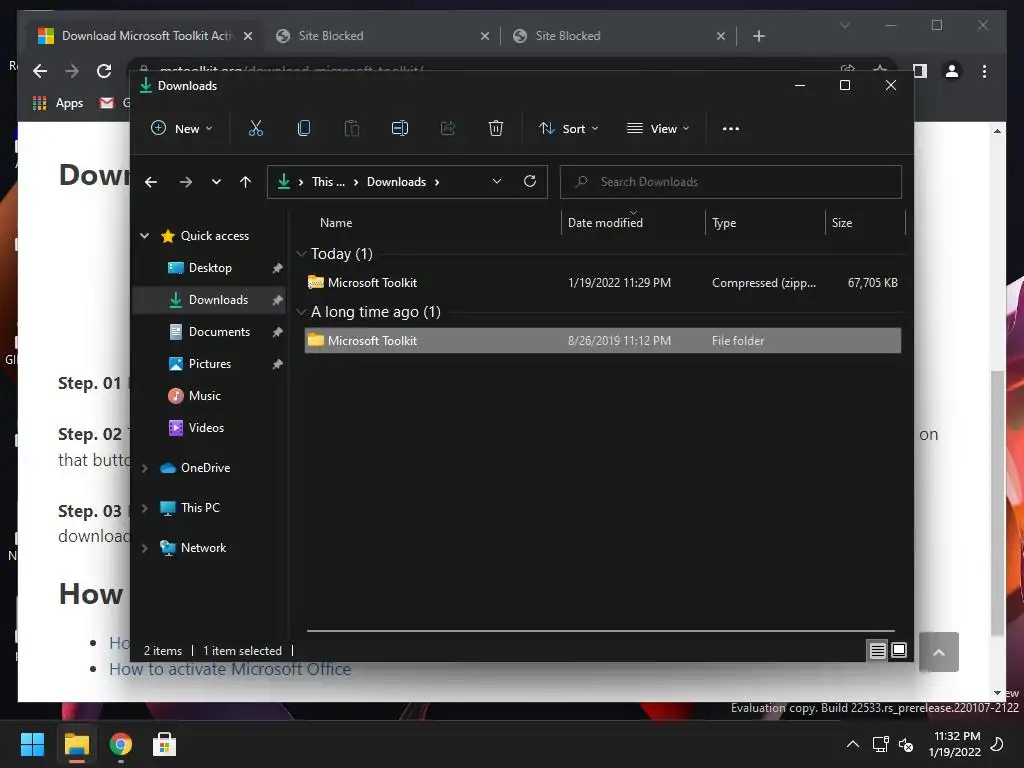Click the Cut scissors icon in Explorer toolbar

tap(255, 128)
